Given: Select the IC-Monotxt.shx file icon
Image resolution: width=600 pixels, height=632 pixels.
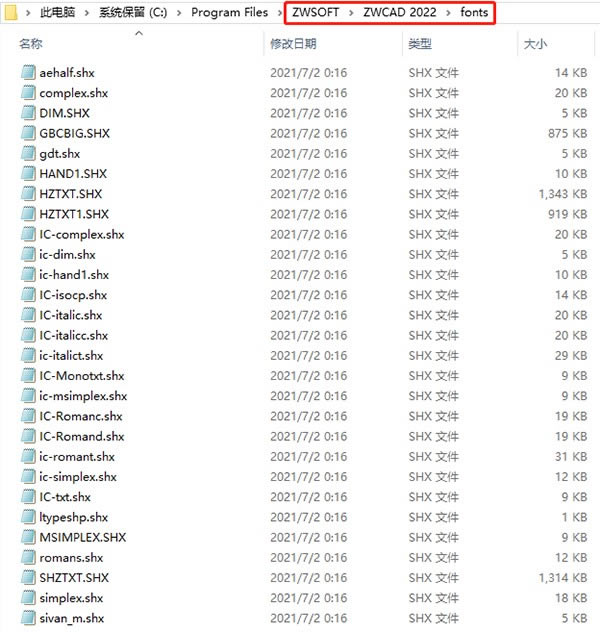Looking at the screenshot, I should (x=28, y=376).
